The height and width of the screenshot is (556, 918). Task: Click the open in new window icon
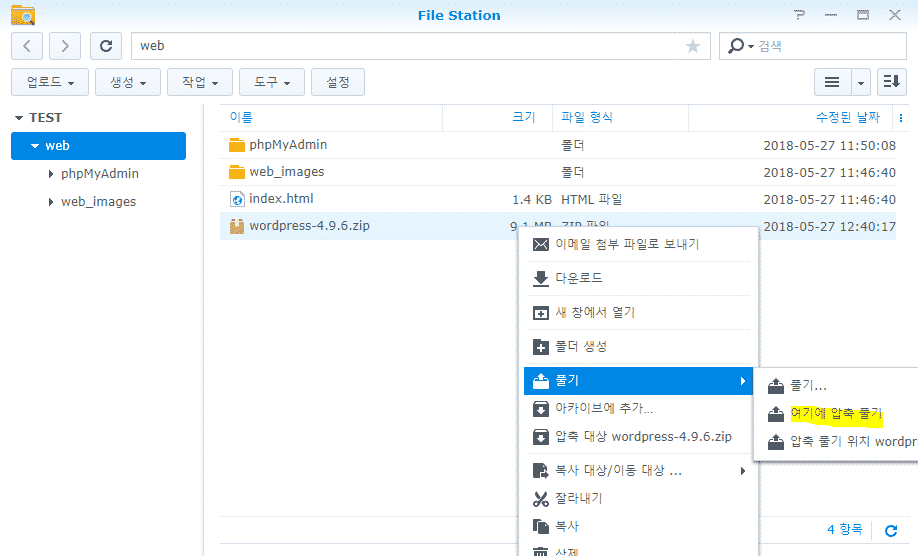pyautogui.click(x=540, y=313)
